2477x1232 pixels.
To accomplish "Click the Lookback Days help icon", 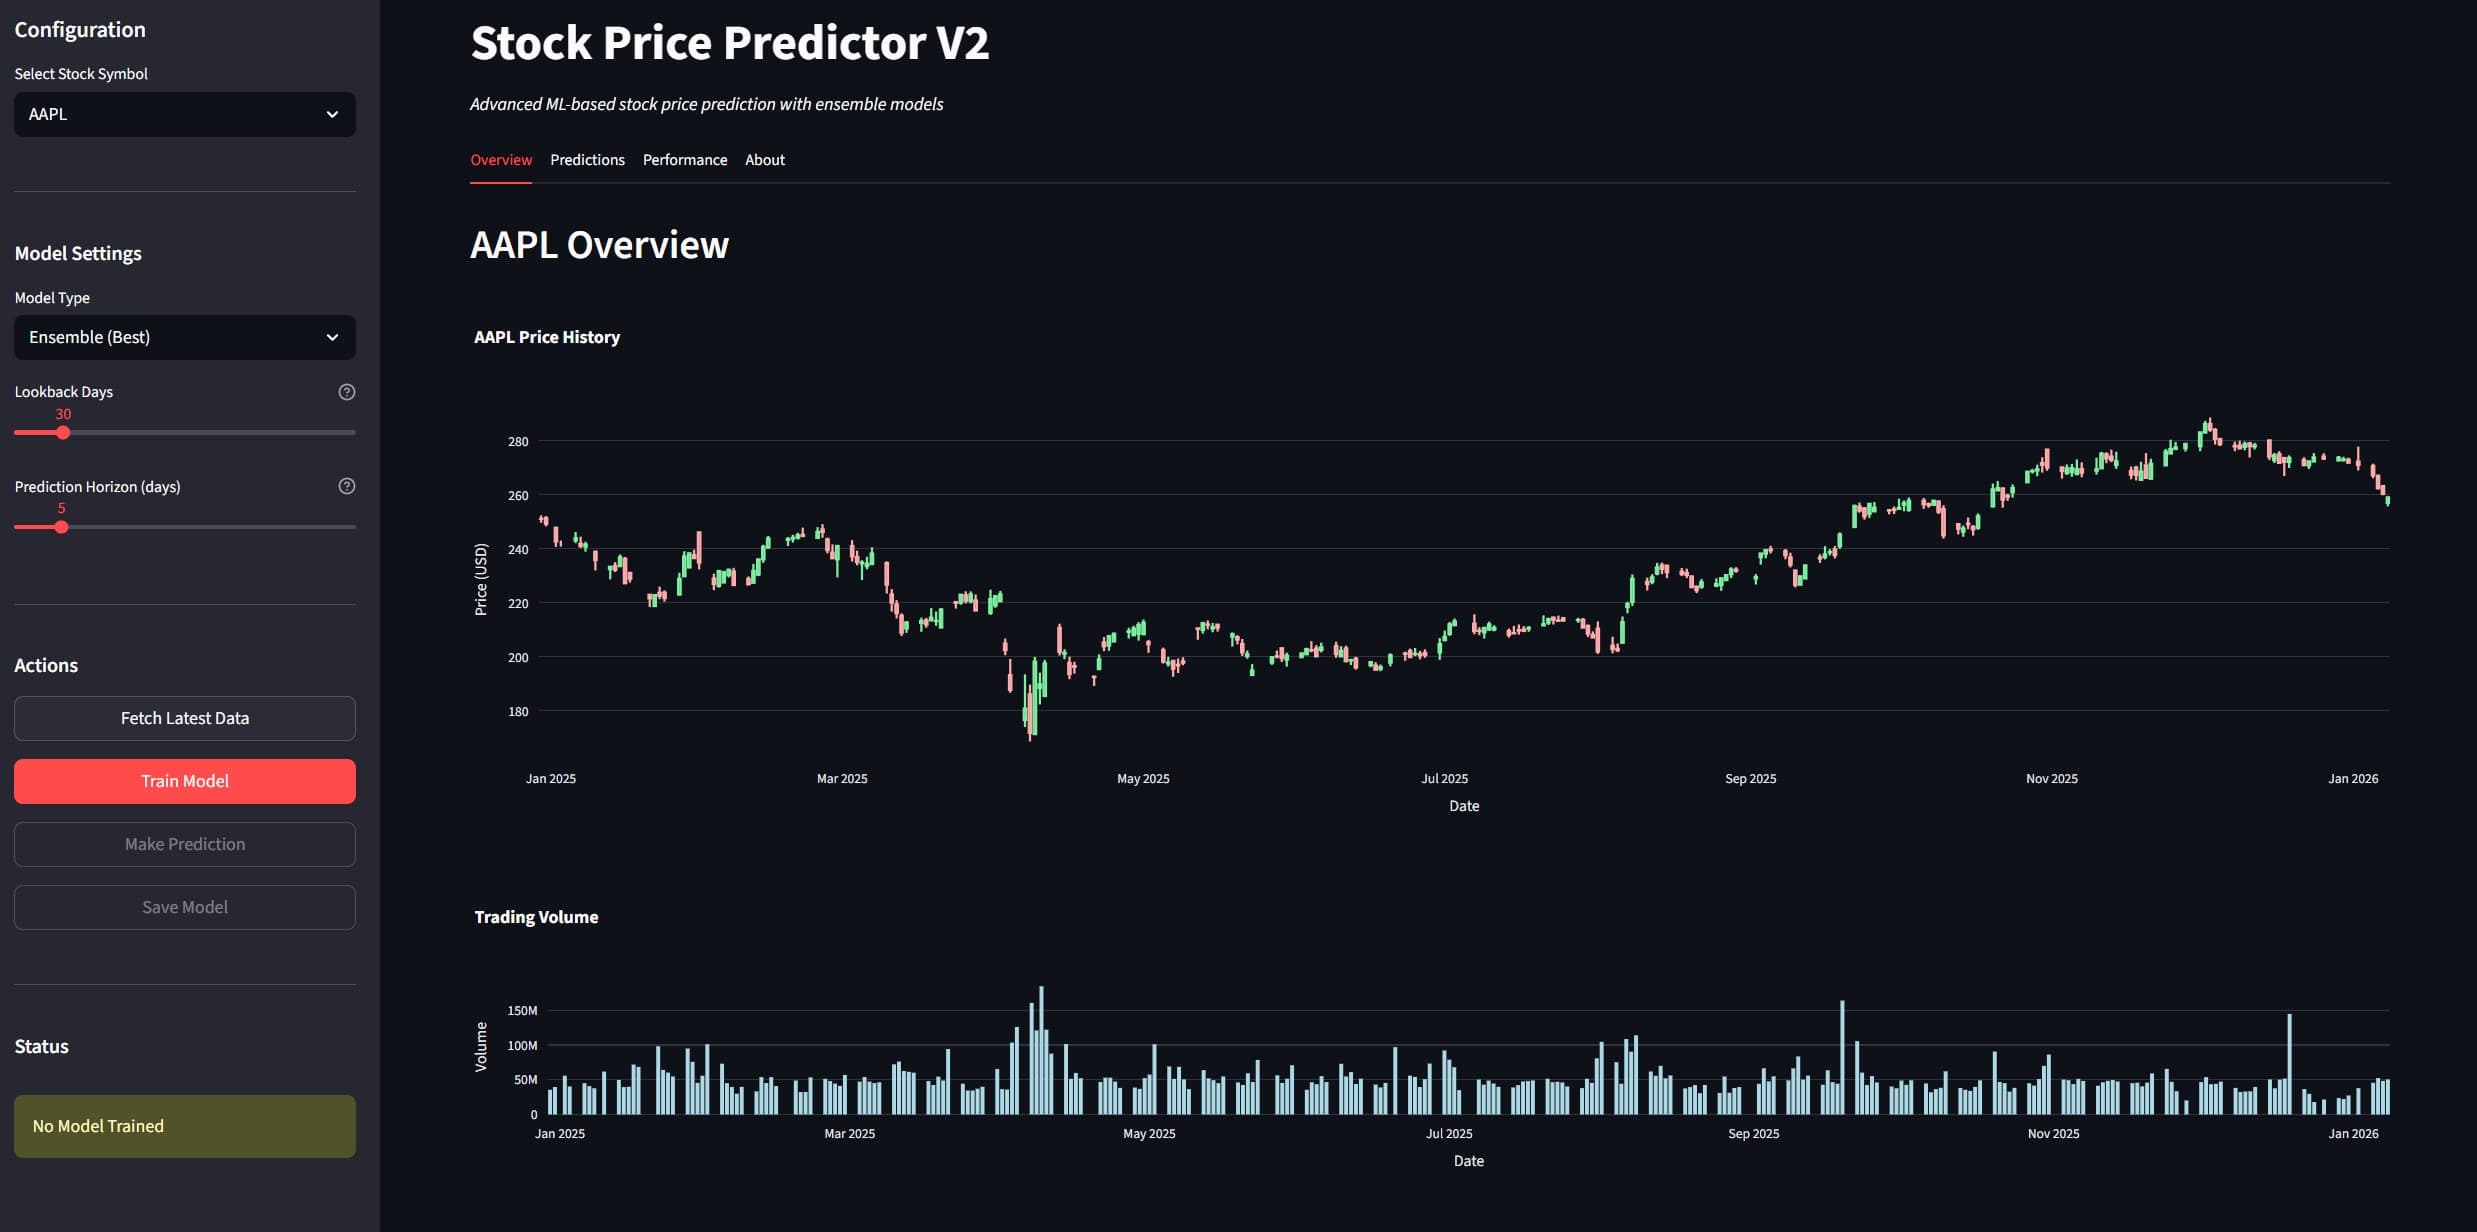I will coord(346,391).
